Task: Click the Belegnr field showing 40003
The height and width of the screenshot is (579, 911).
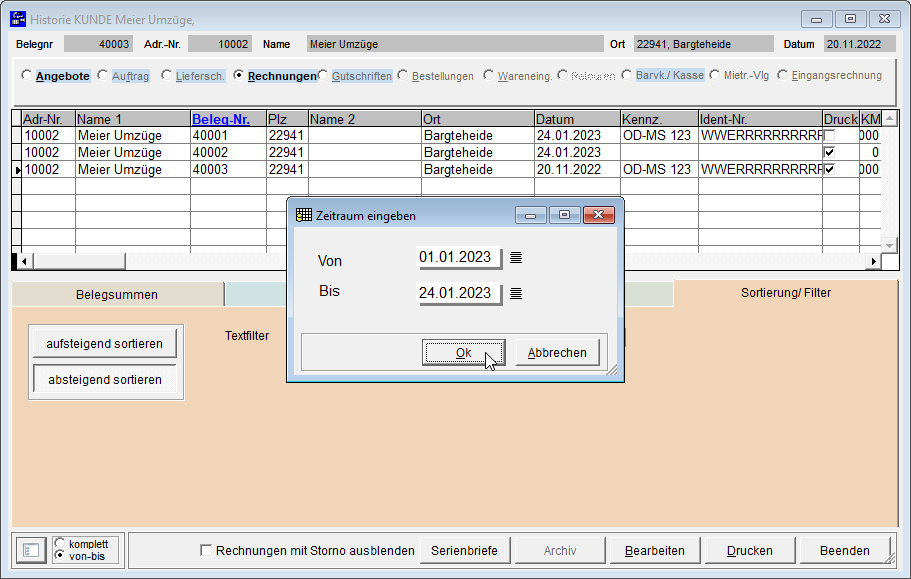Action: tap(98, 44)
